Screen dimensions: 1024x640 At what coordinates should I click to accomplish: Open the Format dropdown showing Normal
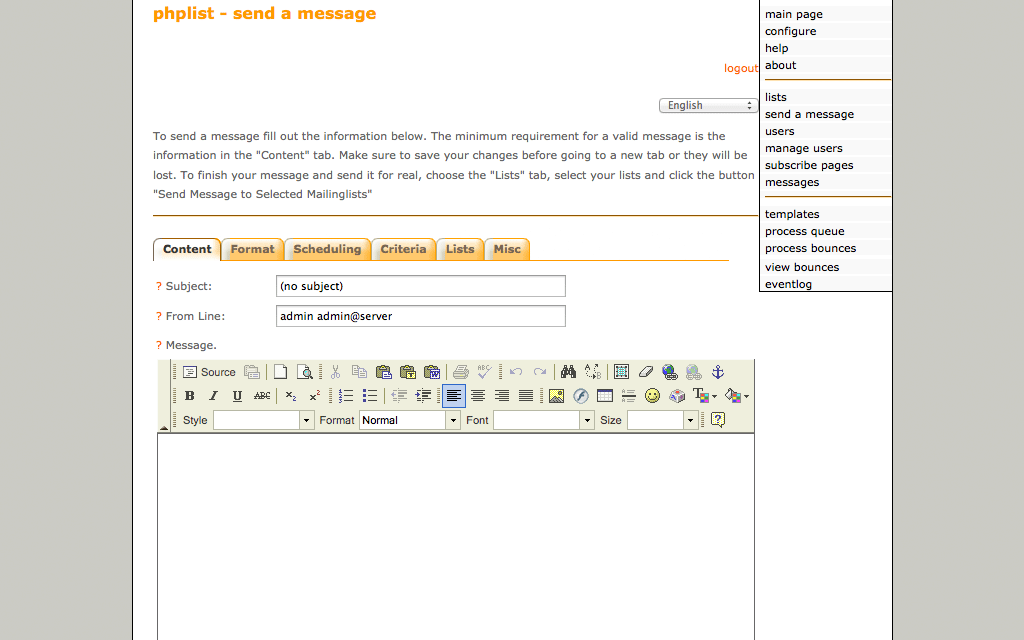click(x=410, y=421)
